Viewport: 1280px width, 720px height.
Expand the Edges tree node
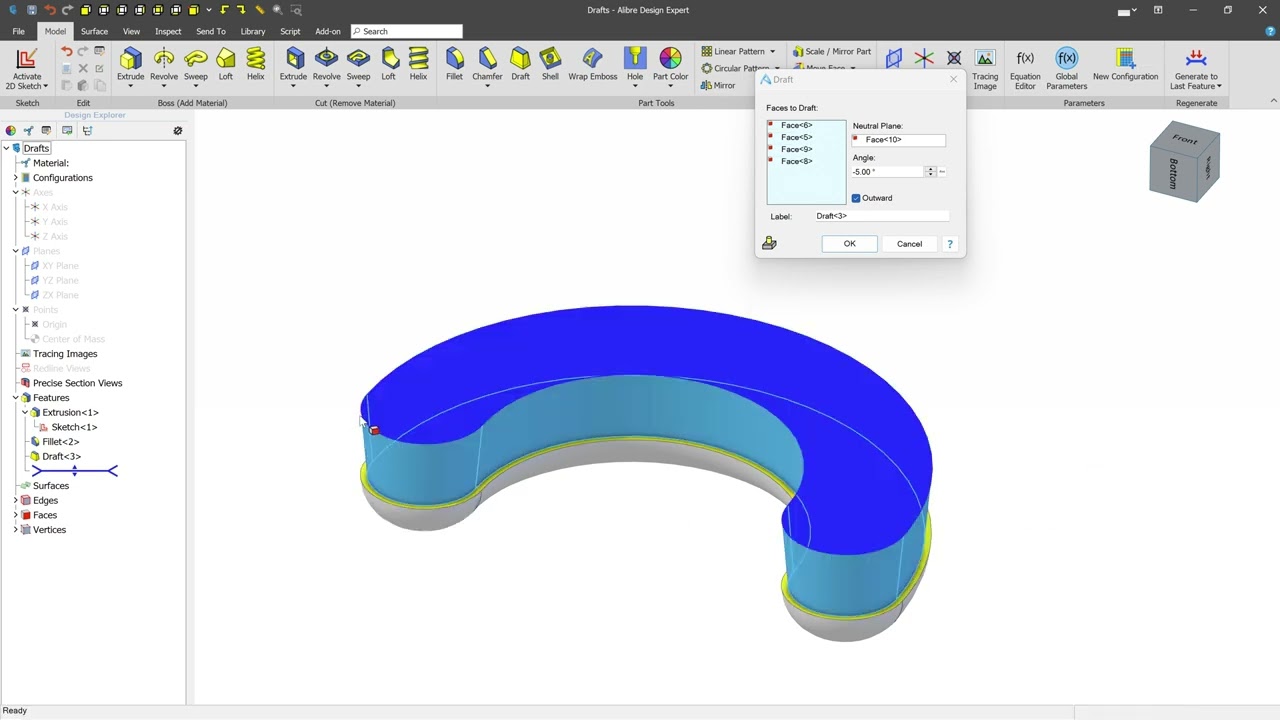(x=15, y=500)
